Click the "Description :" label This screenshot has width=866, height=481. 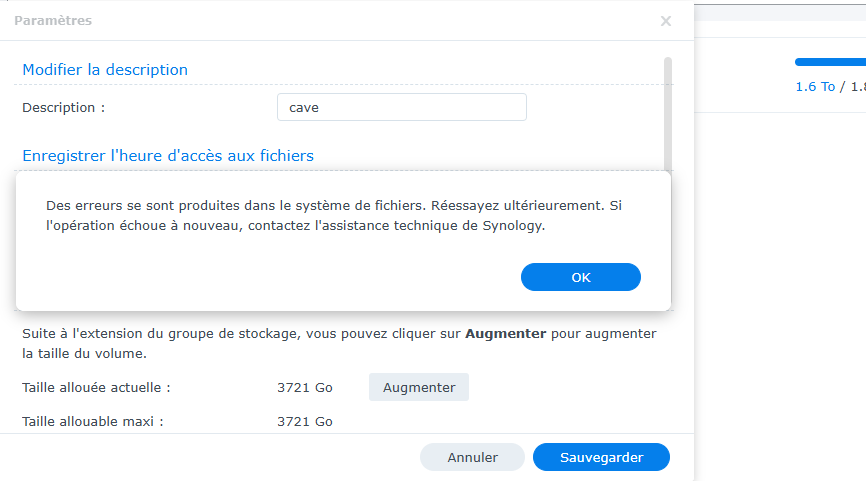[x=63, y=107]
